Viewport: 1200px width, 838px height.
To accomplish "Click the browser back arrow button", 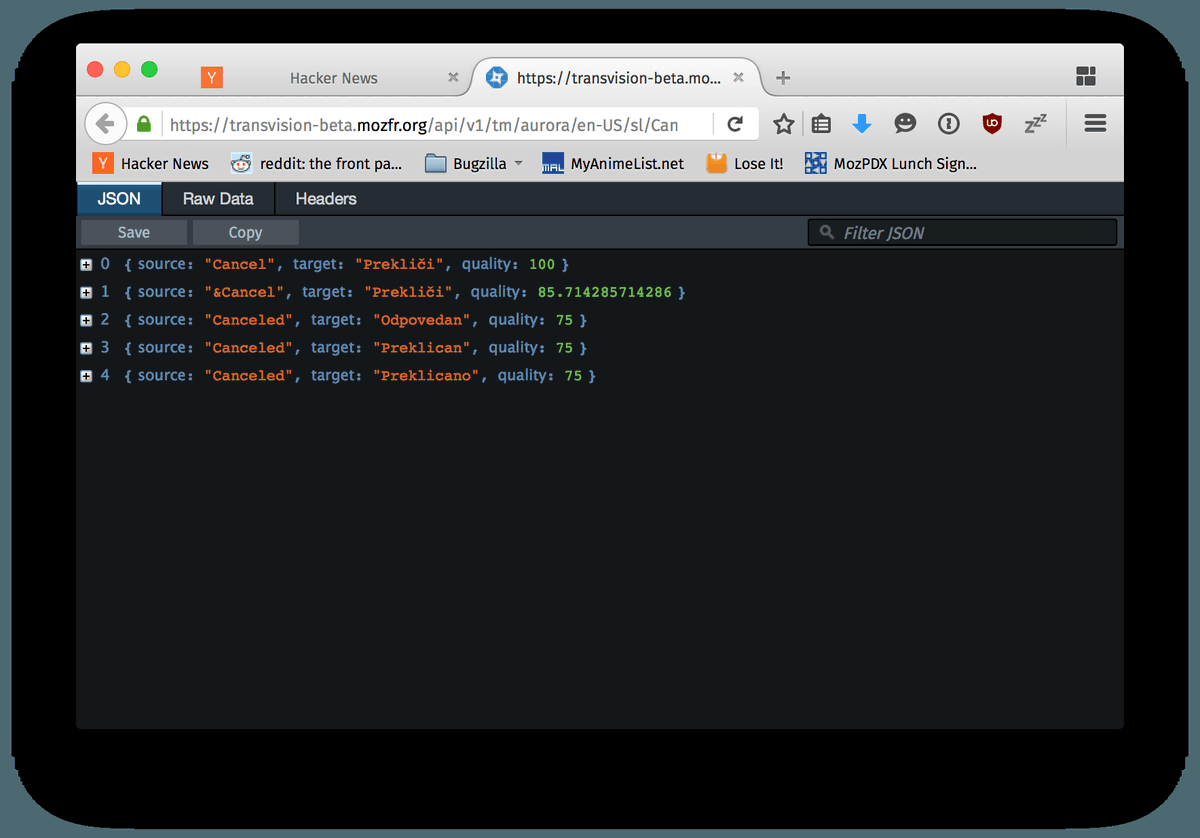I will tap(105, 124).
